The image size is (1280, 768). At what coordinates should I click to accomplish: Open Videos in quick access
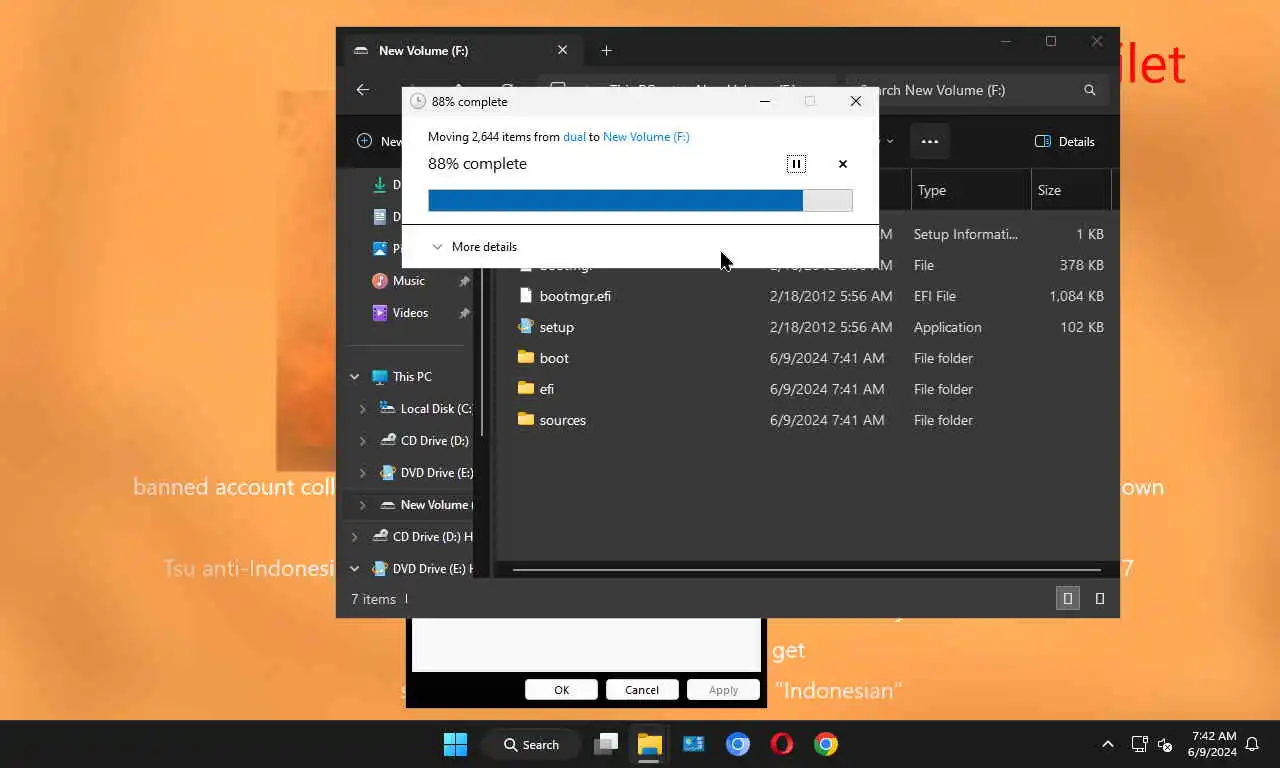tap(410, 313)
